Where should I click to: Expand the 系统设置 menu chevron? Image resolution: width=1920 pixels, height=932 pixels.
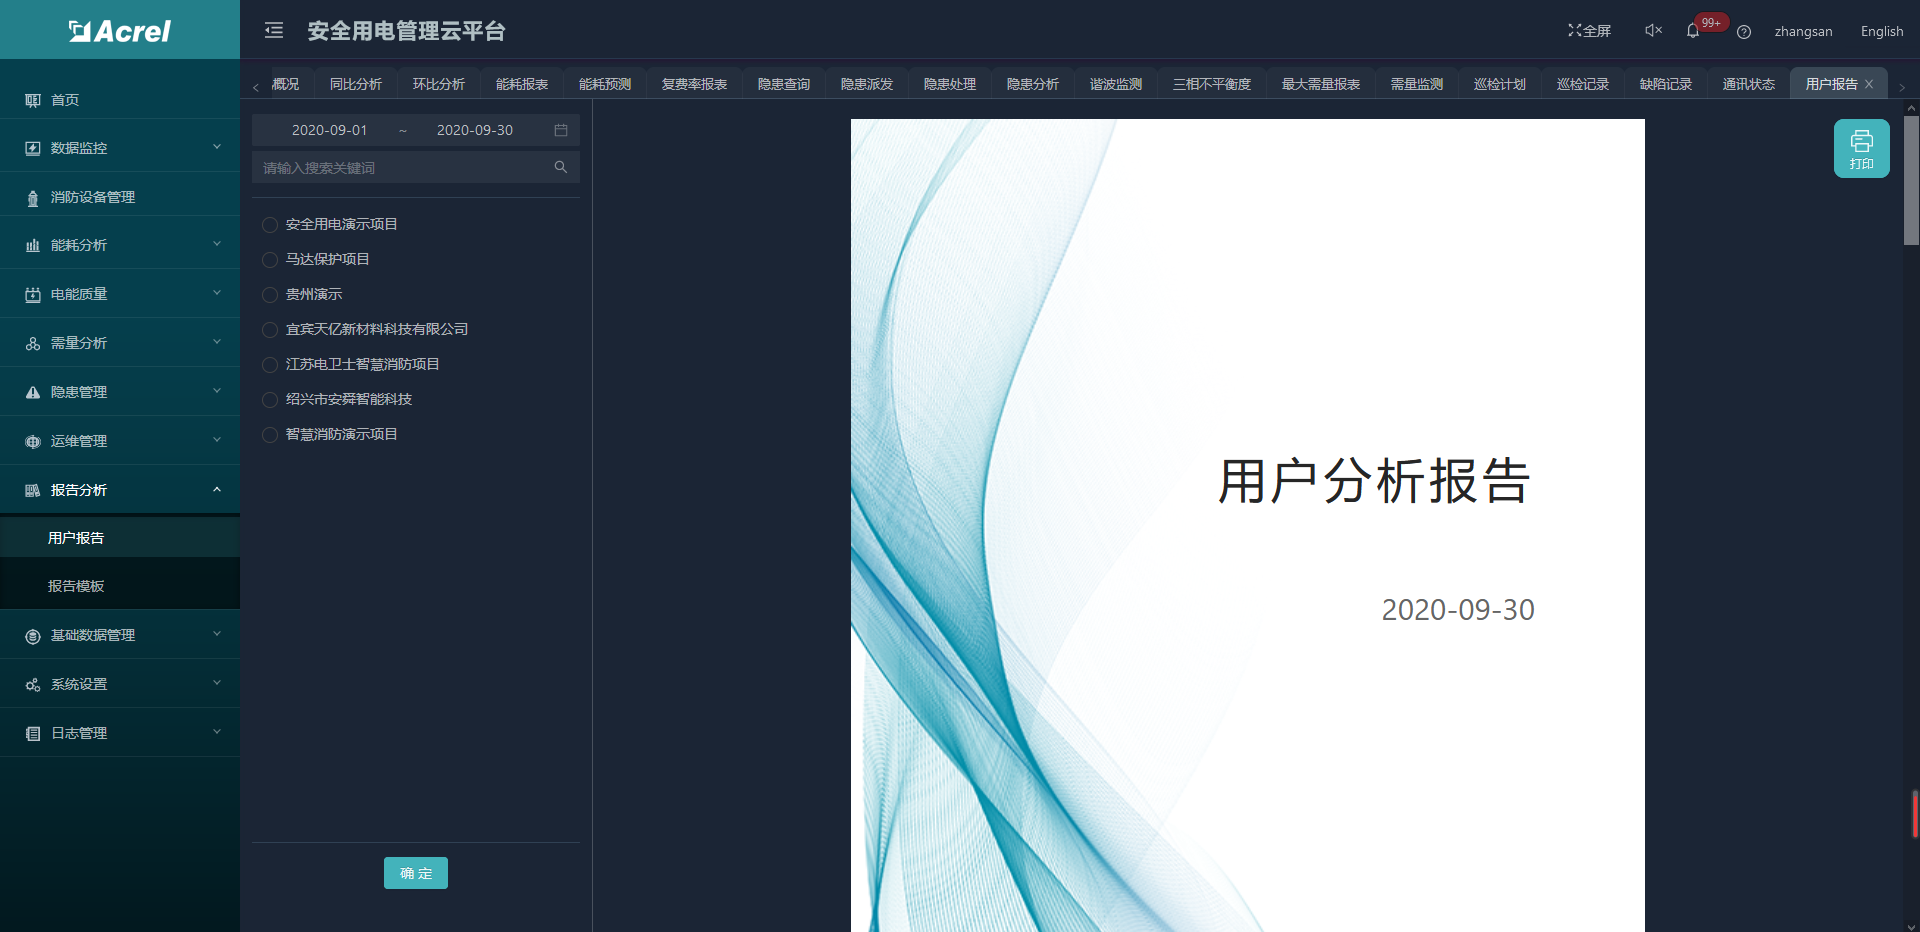coord(217,684)
